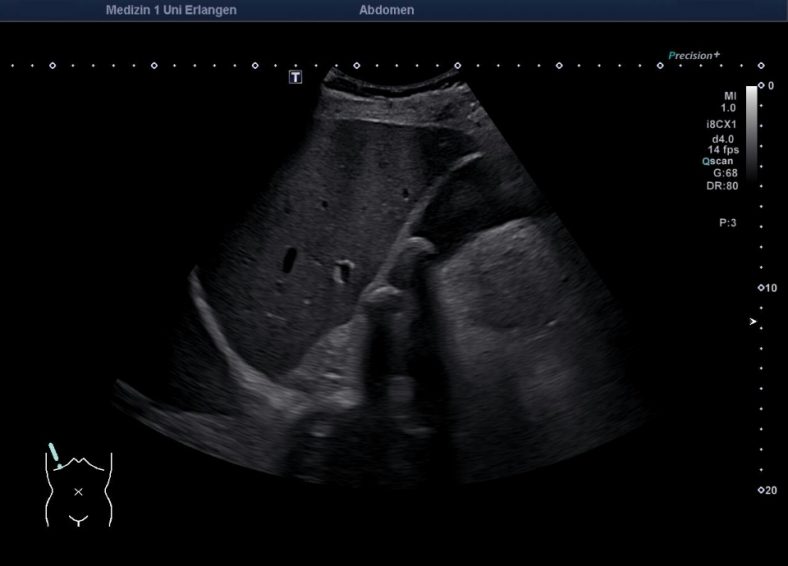Toggle the Qscan setting label
This screenshot has height=566, width=788.
pos(719,160)
